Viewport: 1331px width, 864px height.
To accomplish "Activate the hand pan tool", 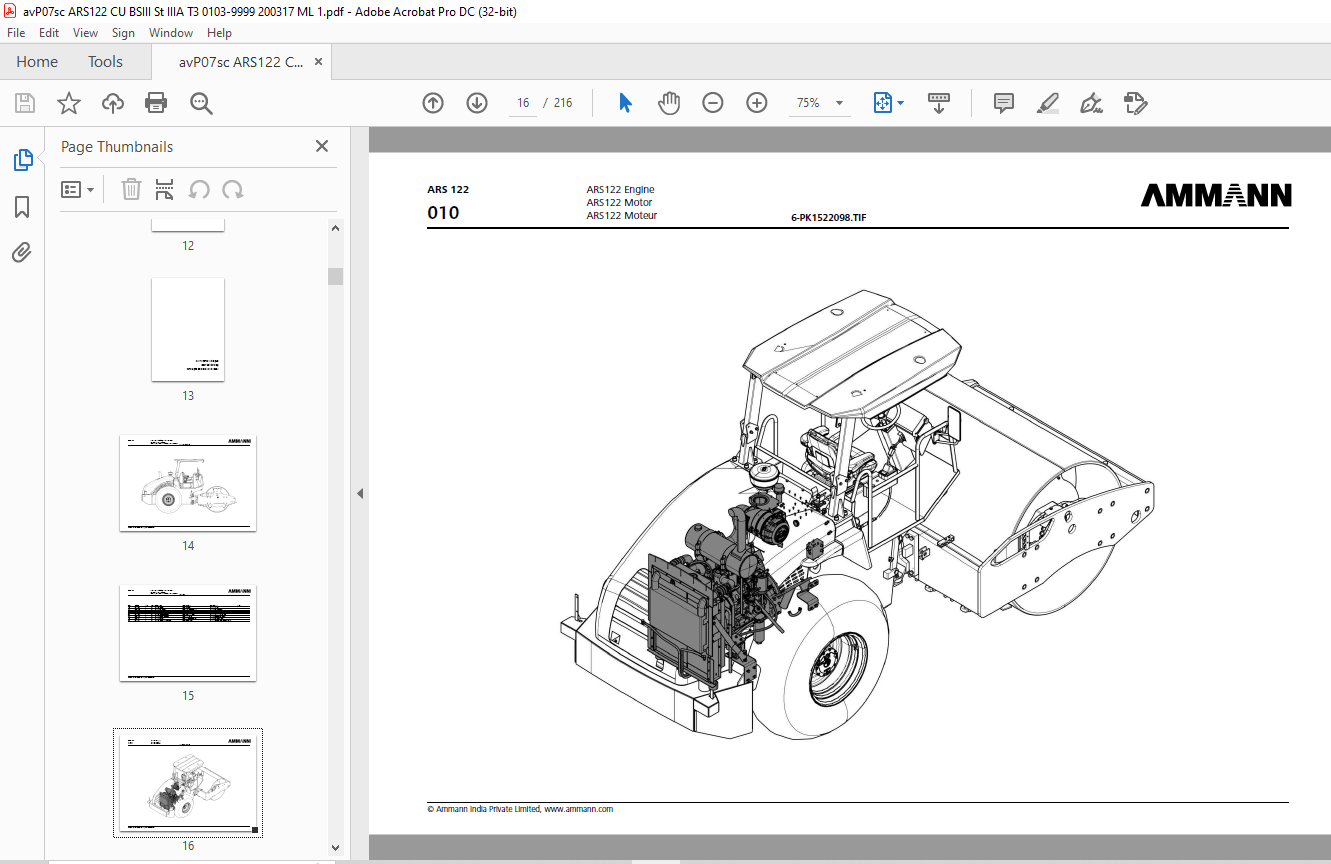I will (669, 103).
